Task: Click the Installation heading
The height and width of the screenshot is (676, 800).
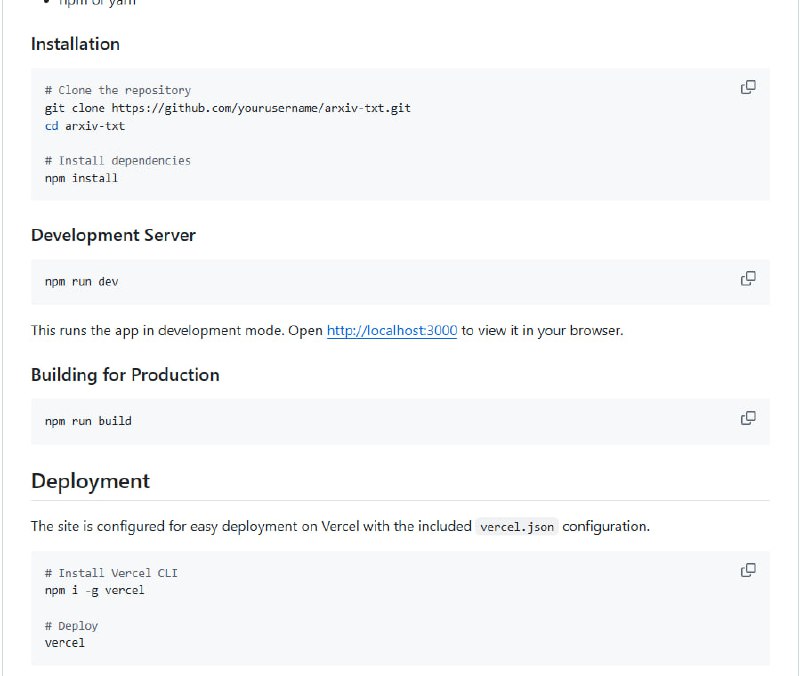Action: coord(75,44)
